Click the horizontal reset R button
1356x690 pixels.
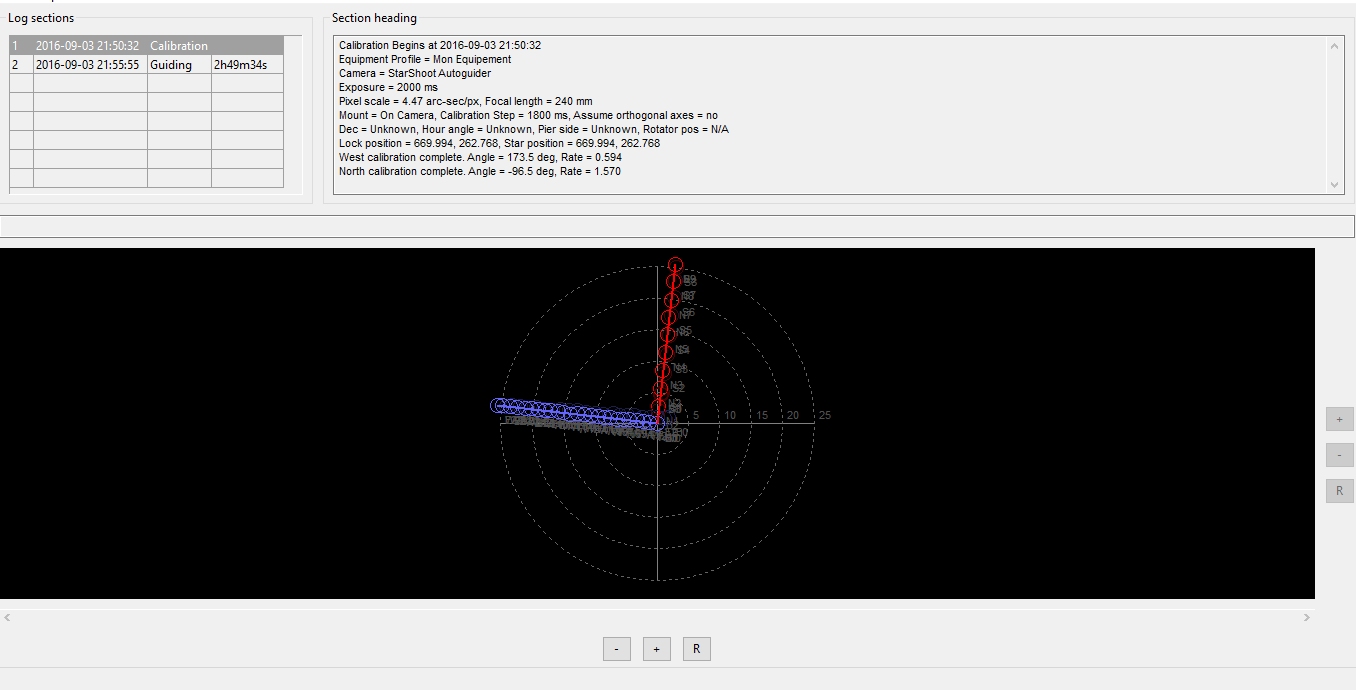696,649
